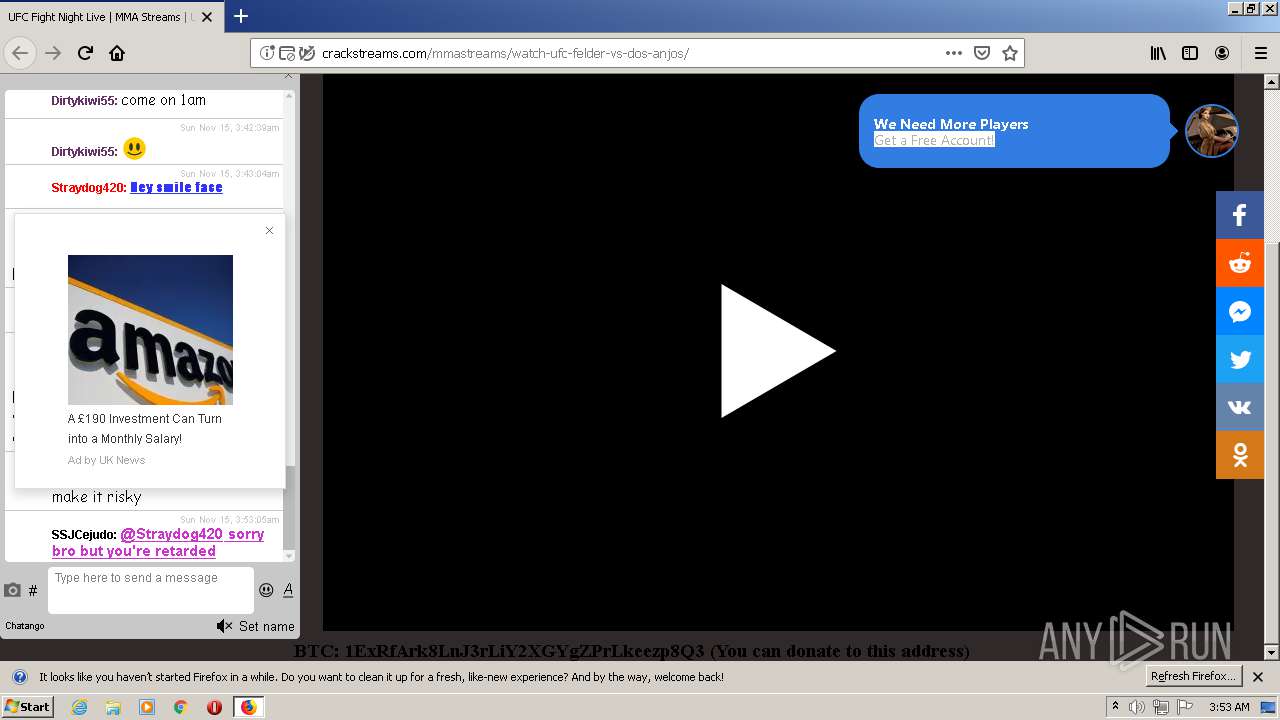The height and width of the screenshot is (720, 1280).
Task: Open the @Straydog420 sorry bro message link
Action: pos(158,543)
